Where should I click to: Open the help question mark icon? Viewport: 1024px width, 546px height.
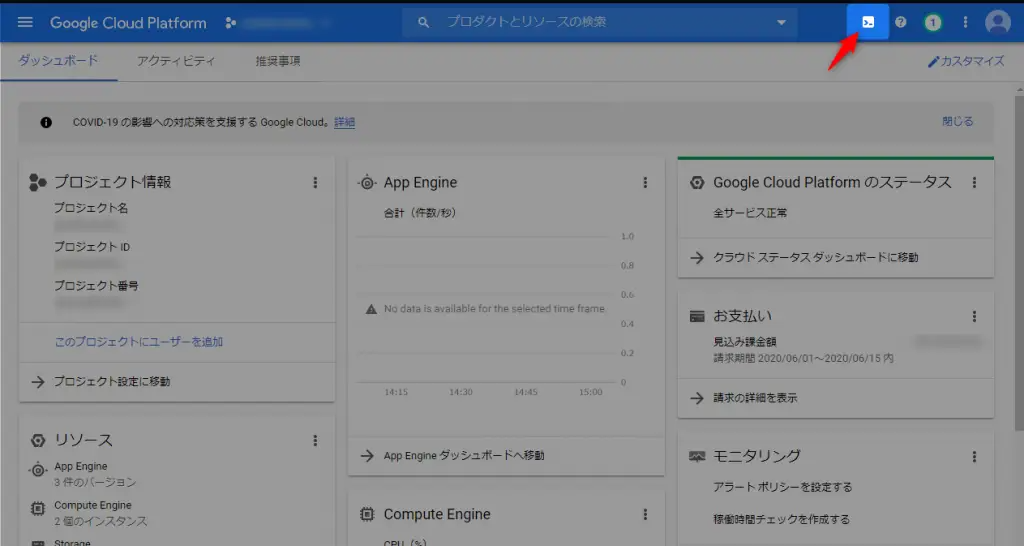click(x=901, y=22)
